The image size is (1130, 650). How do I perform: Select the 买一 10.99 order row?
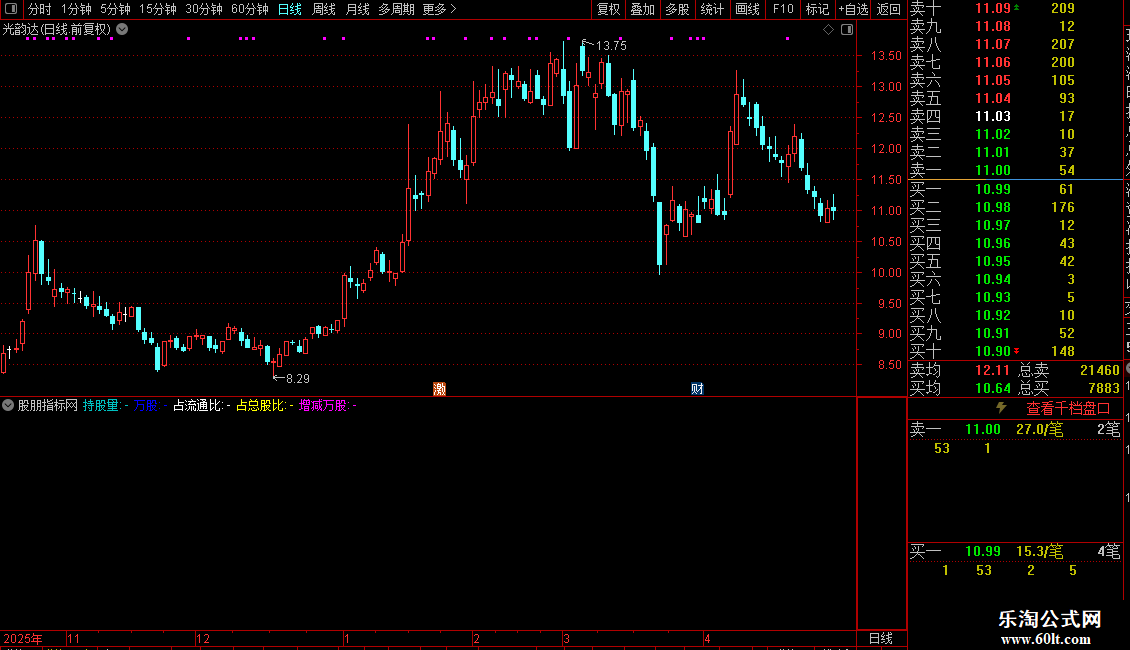pos(1015,190)
